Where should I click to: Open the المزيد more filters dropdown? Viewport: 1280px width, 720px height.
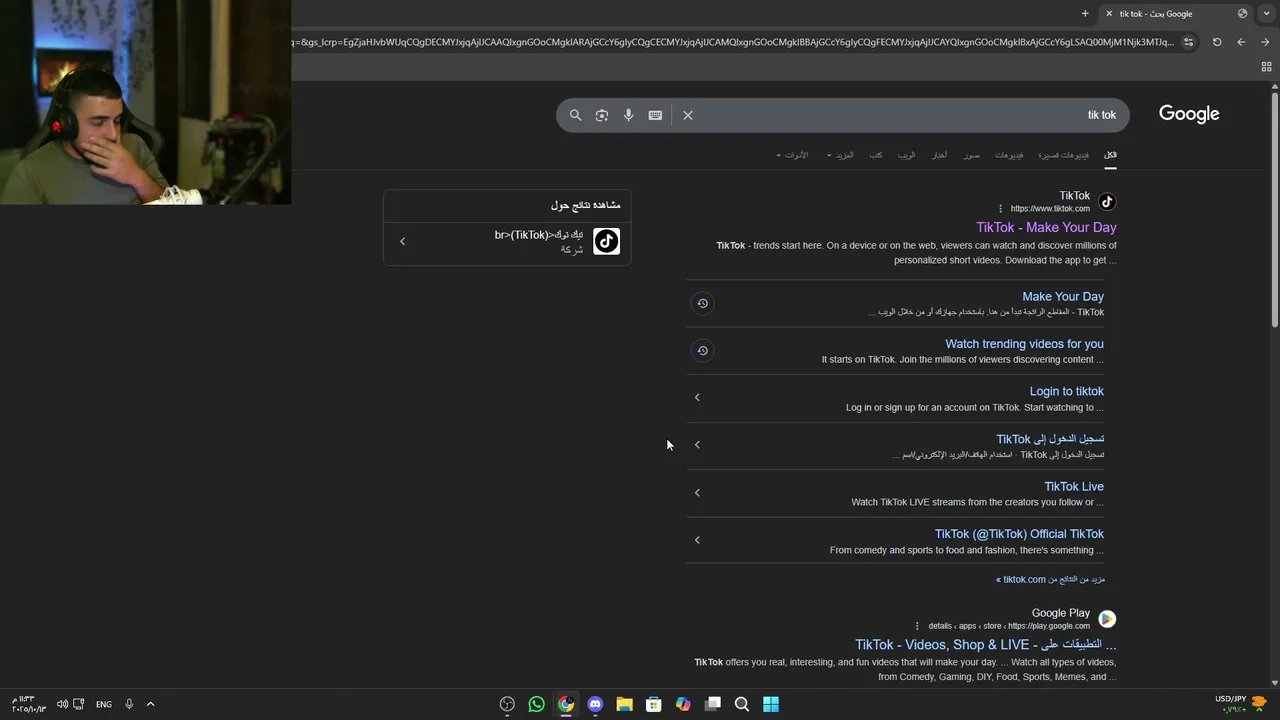coord(840,155)
